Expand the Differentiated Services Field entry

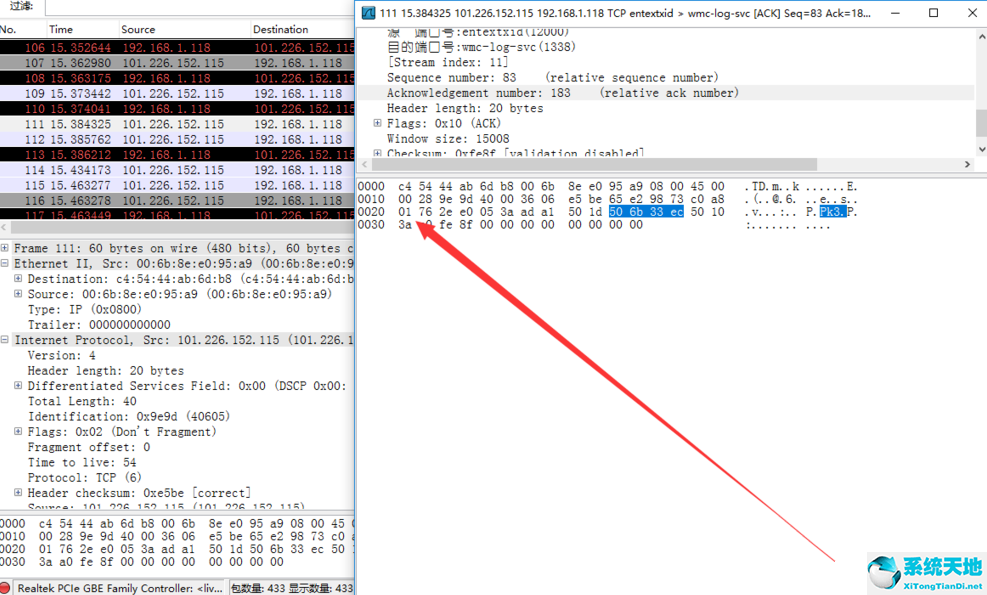pyautogui.click(x=17, y=385)
